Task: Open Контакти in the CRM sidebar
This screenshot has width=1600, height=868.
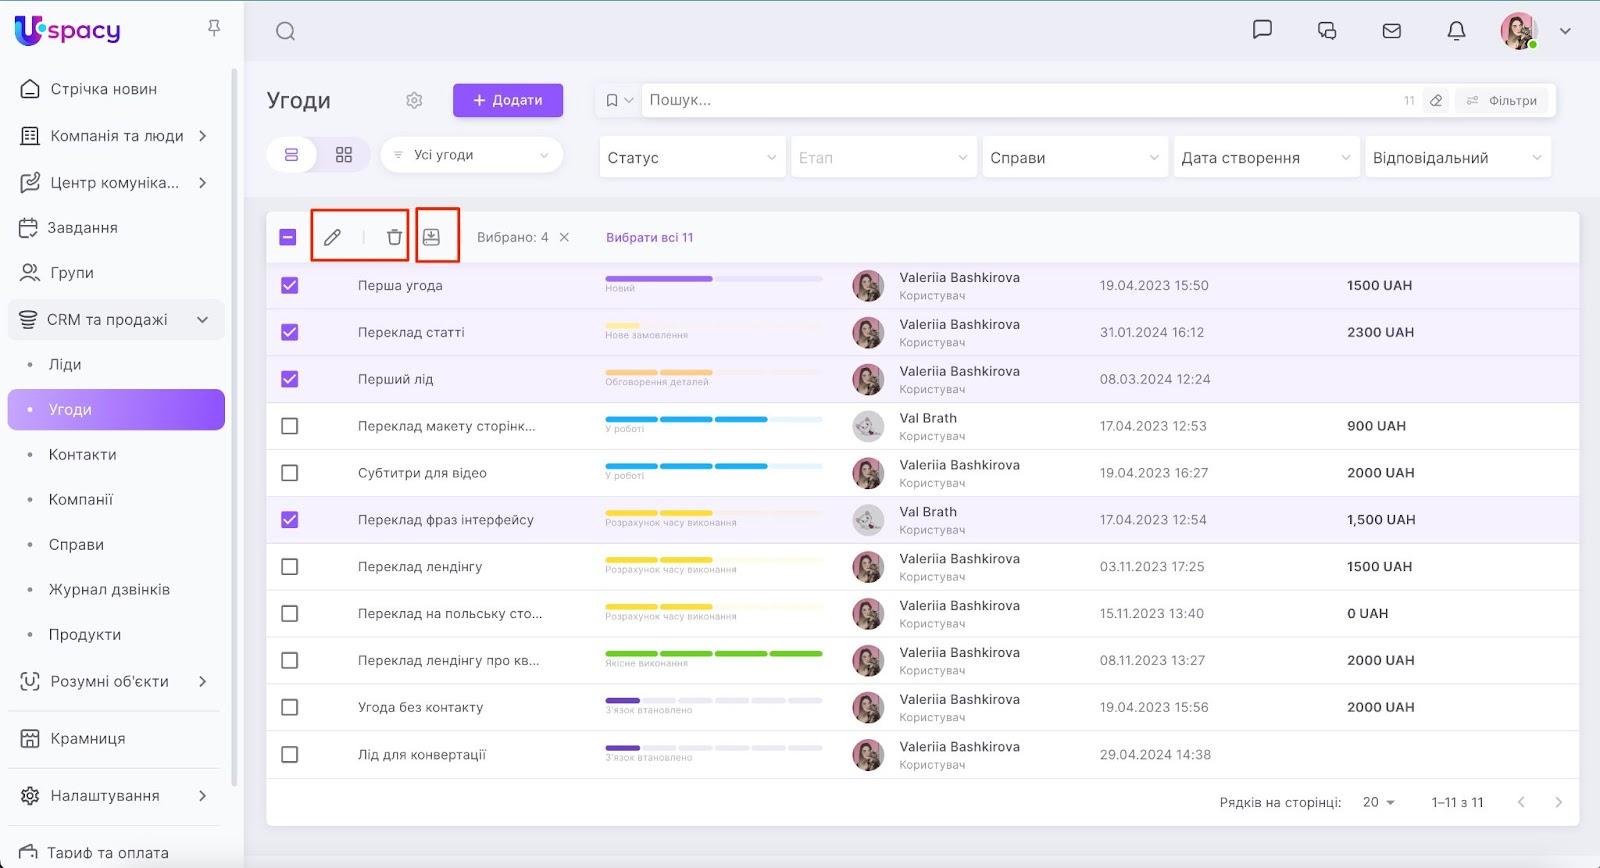Action: coord(82,454)
